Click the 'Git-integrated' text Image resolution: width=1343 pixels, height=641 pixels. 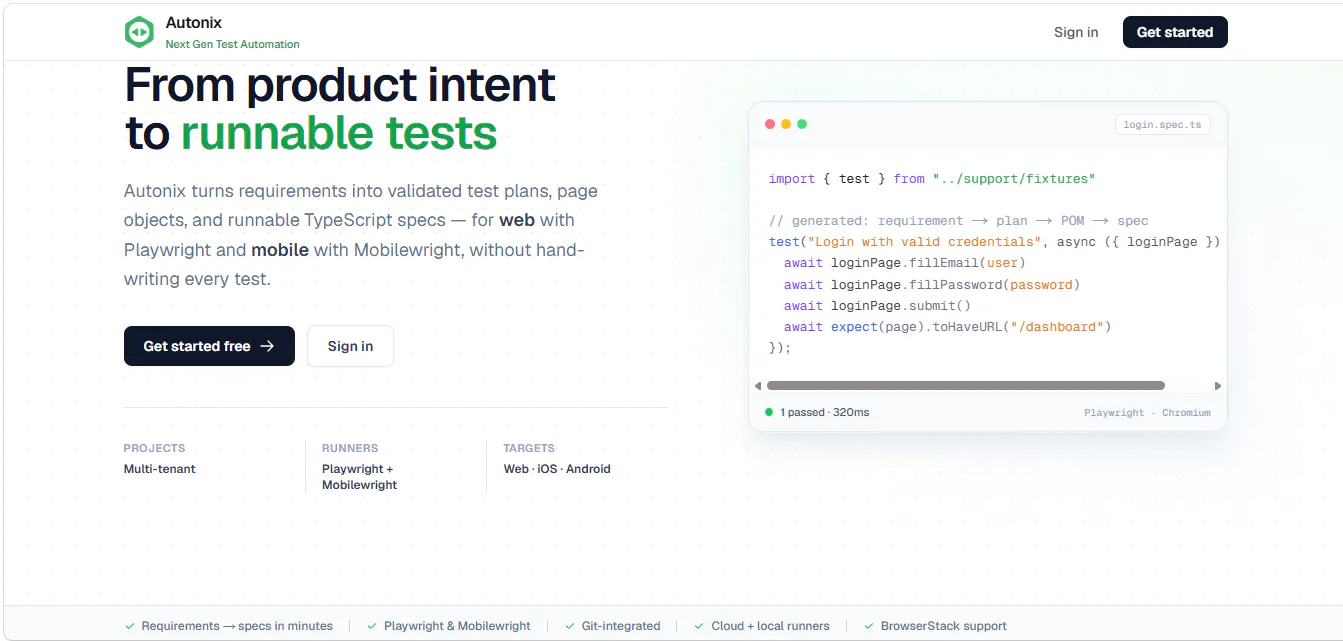[x=621, y=626]
